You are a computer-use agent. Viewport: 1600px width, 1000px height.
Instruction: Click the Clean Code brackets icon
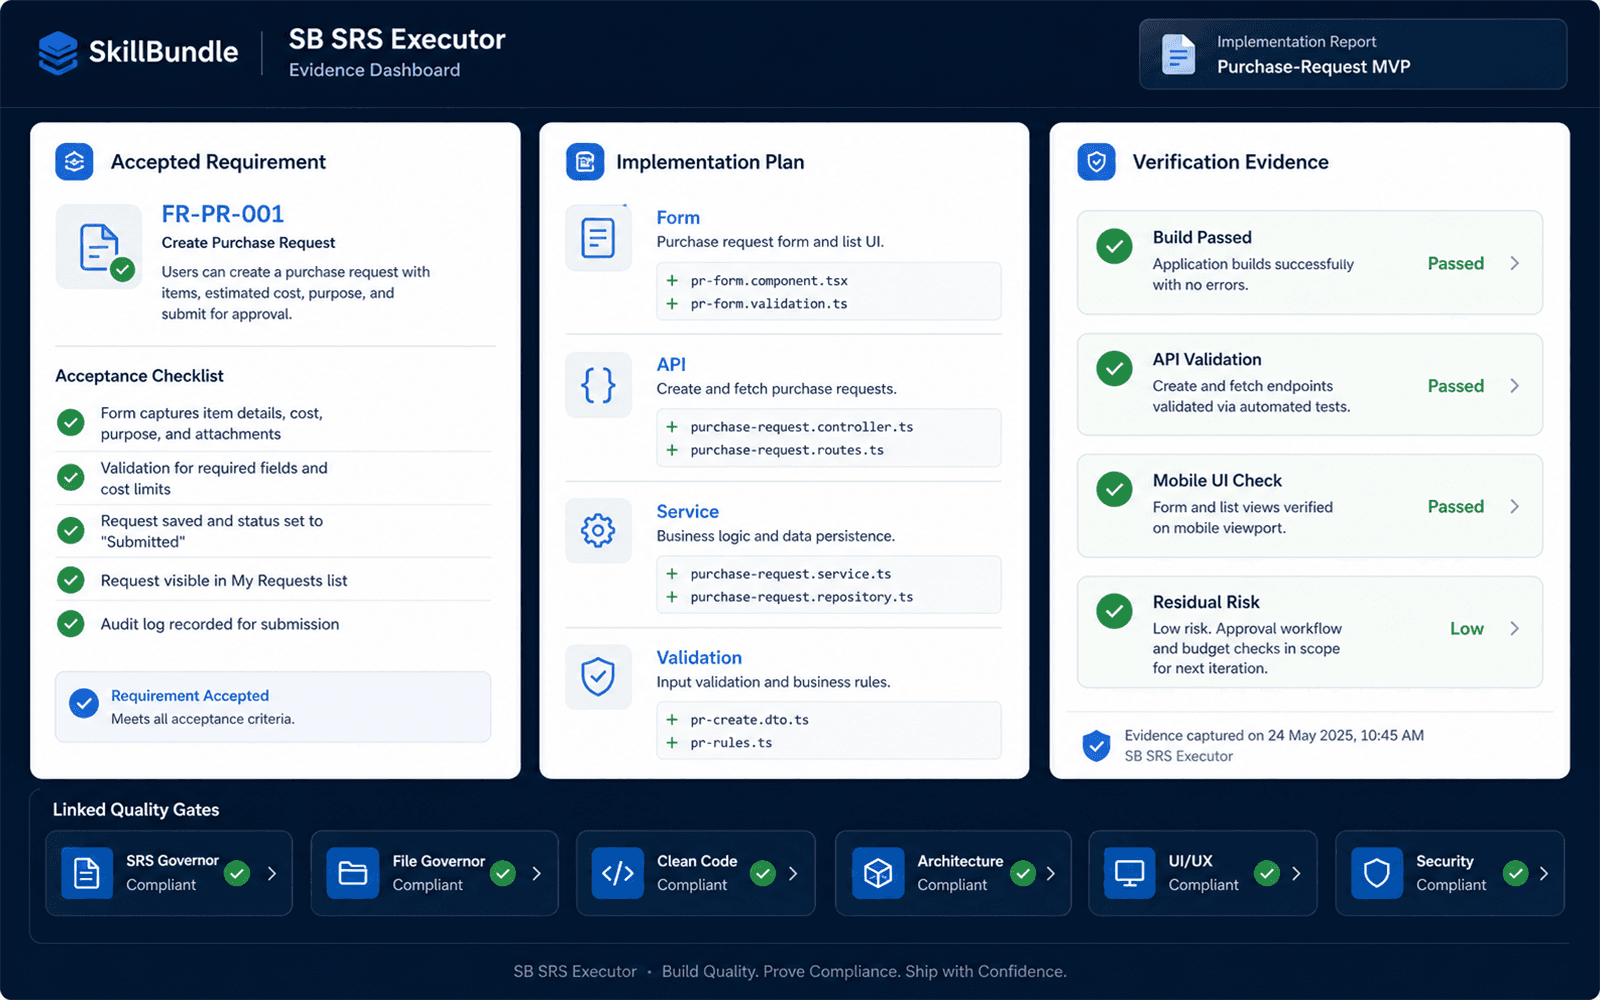pyautogui.click(x=617, y=873)
